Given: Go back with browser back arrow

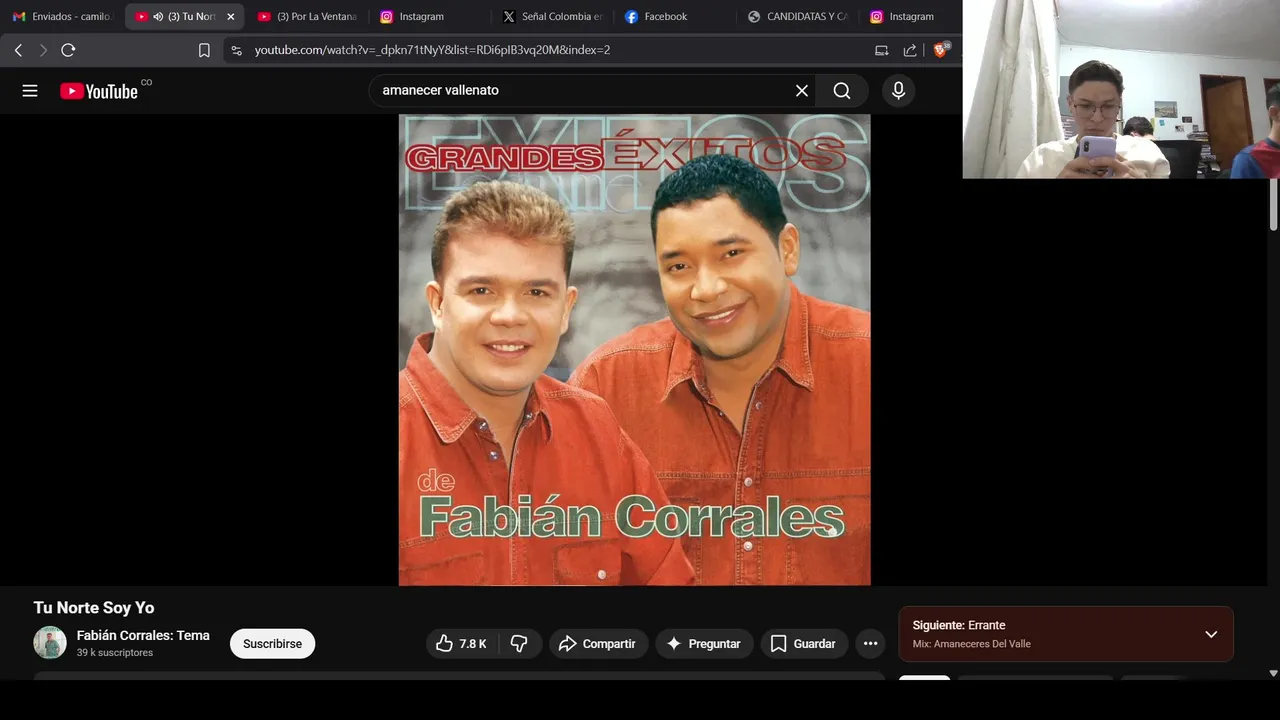Looking at the screenshot, I should (x=18, y=50).
